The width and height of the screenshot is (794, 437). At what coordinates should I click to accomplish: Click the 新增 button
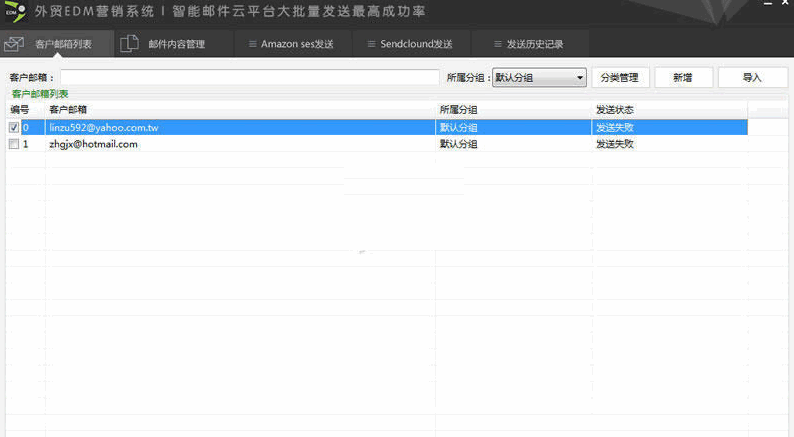683,77
